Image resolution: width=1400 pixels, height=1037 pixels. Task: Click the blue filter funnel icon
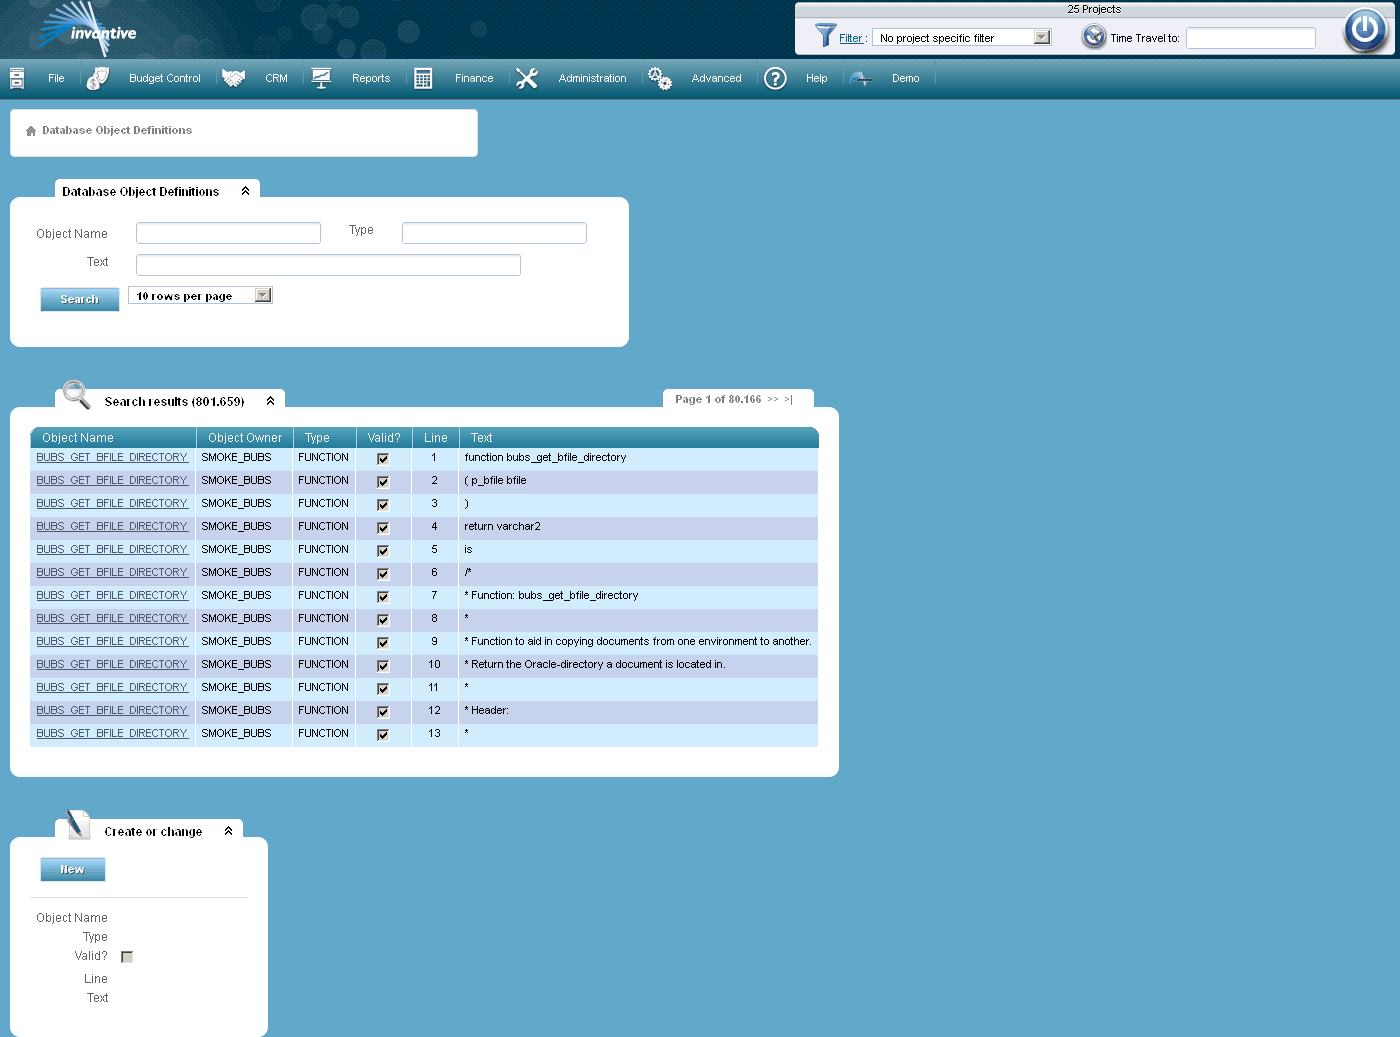click(x=826, y=36)
